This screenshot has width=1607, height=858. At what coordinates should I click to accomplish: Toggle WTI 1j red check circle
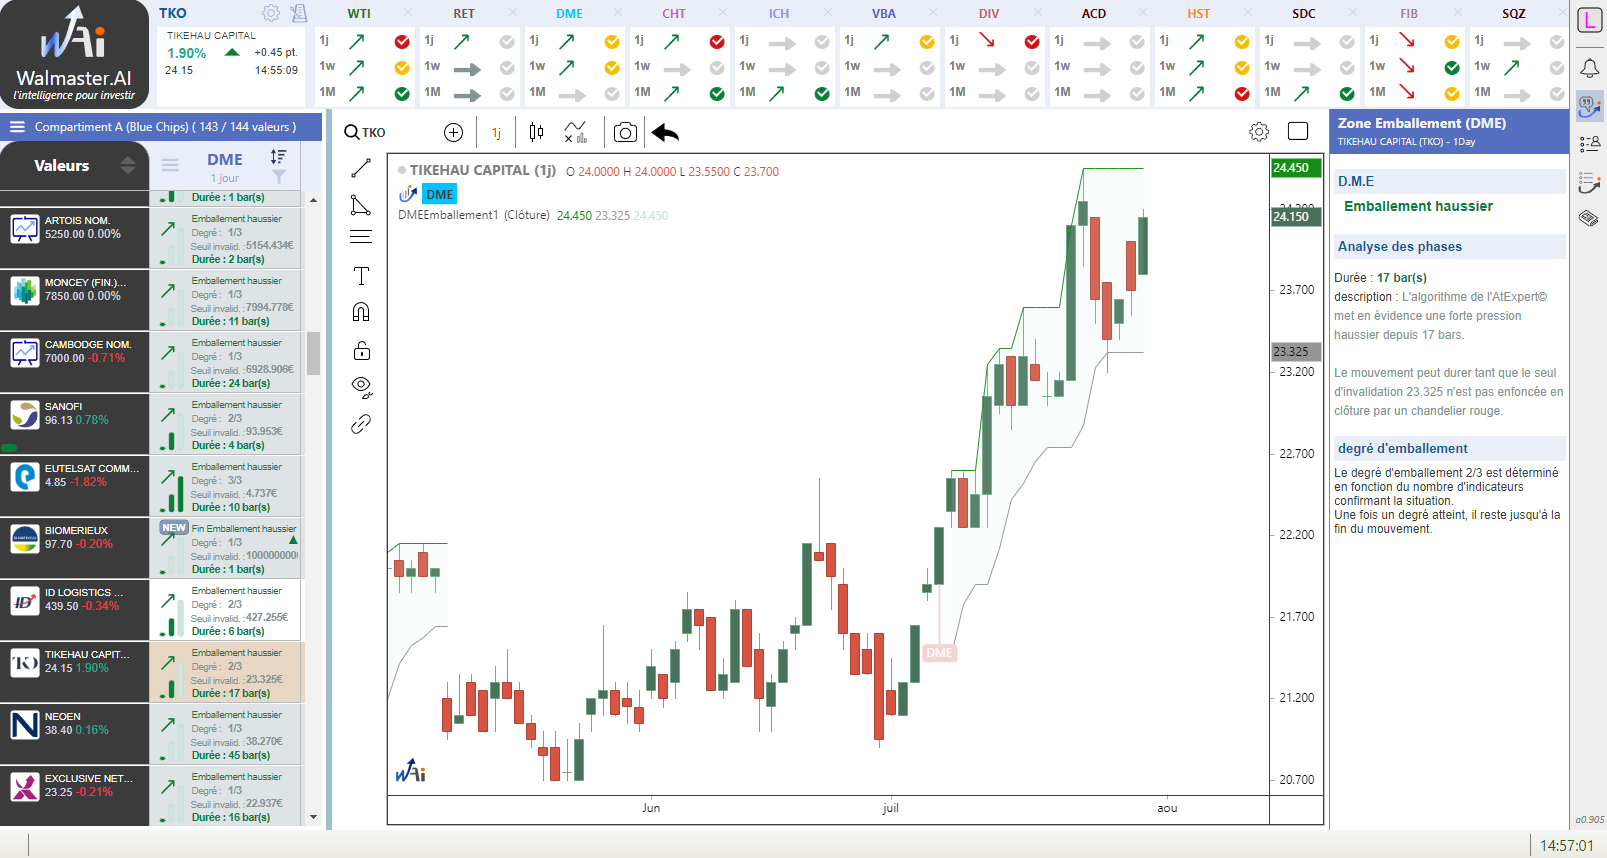click(x=402, y=42)
